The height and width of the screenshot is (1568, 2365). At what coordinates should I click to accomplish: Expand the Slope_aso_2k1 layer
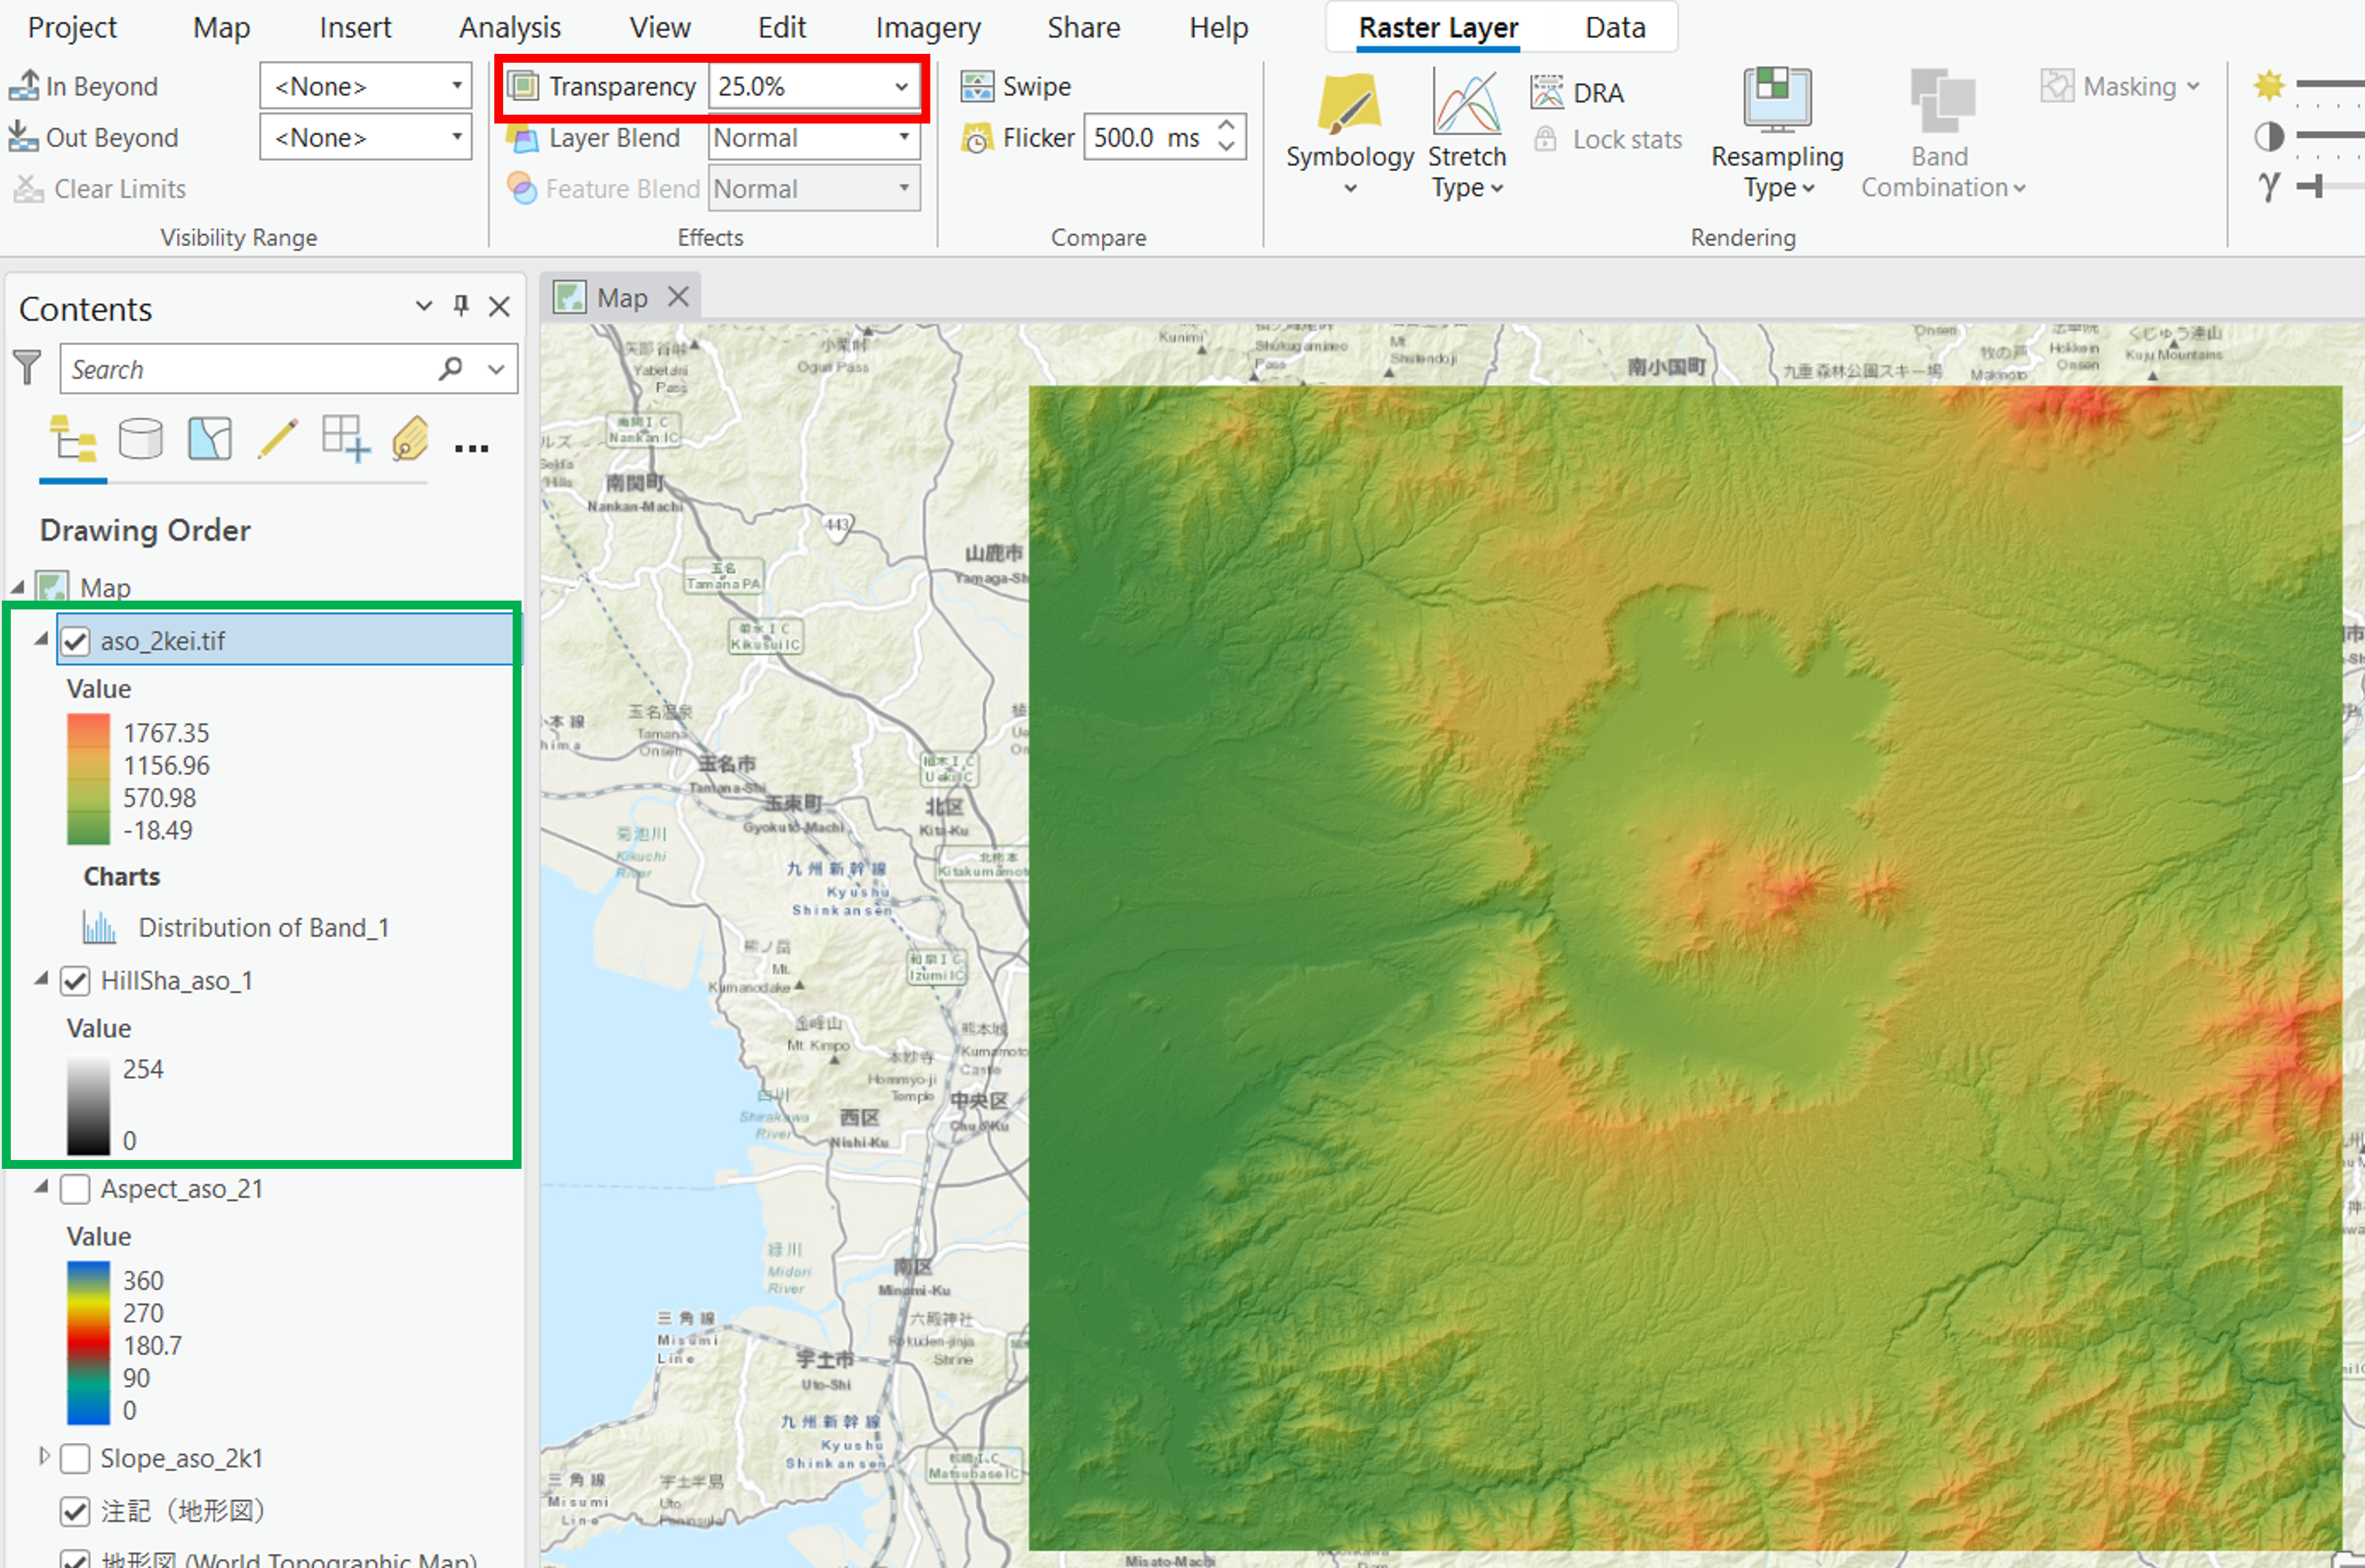click(43, 1456)
